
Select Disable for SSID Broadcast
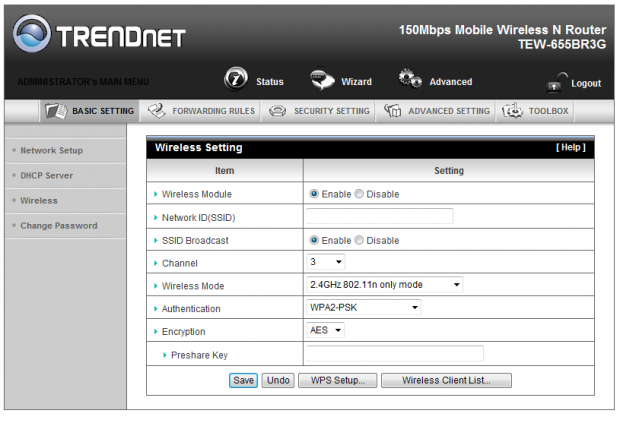(359, 240)
